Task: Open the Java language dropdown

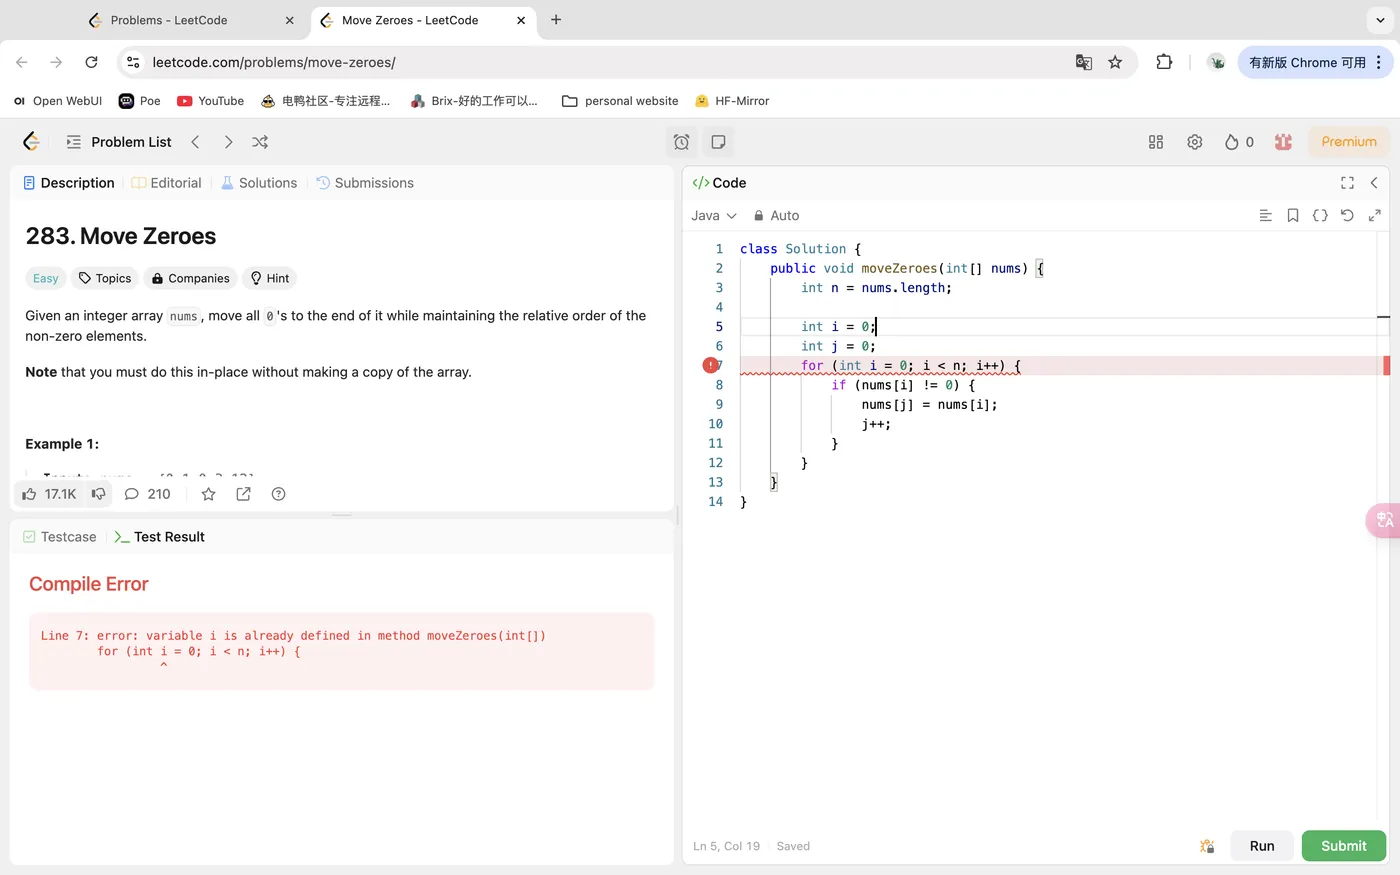Action: tap(714, 215)
